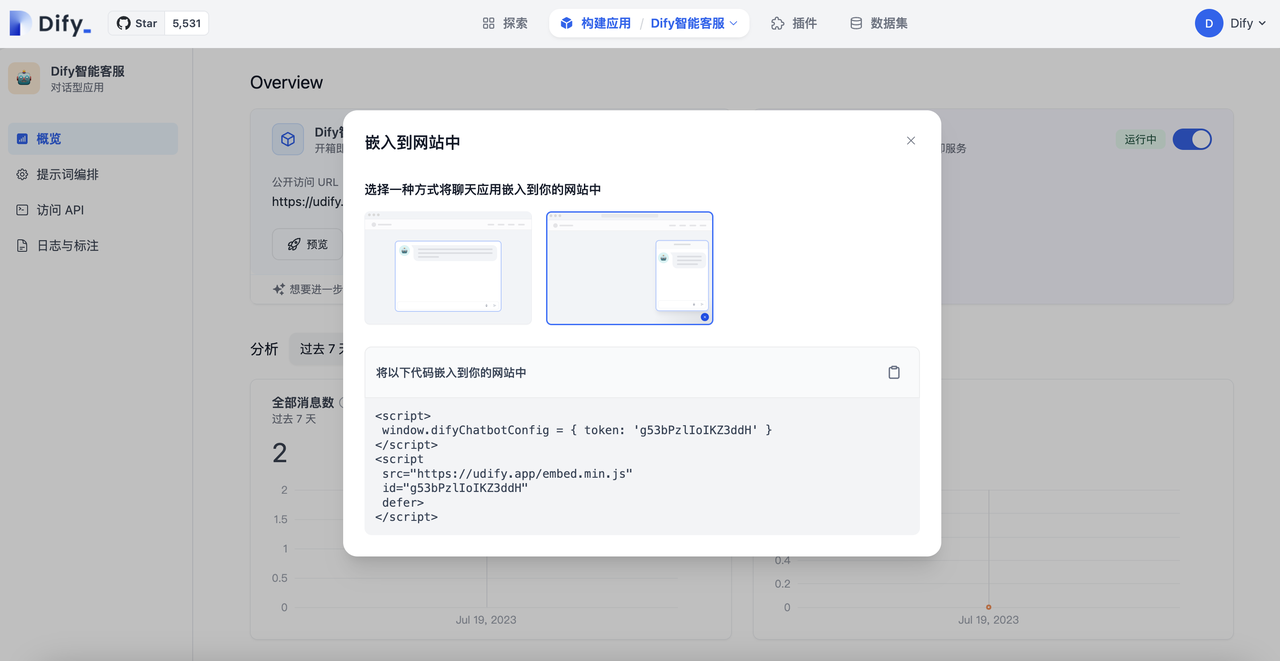Screen dimensions: 1280x661
Task: Click the Dify logo in header
Action: [50, 23]
